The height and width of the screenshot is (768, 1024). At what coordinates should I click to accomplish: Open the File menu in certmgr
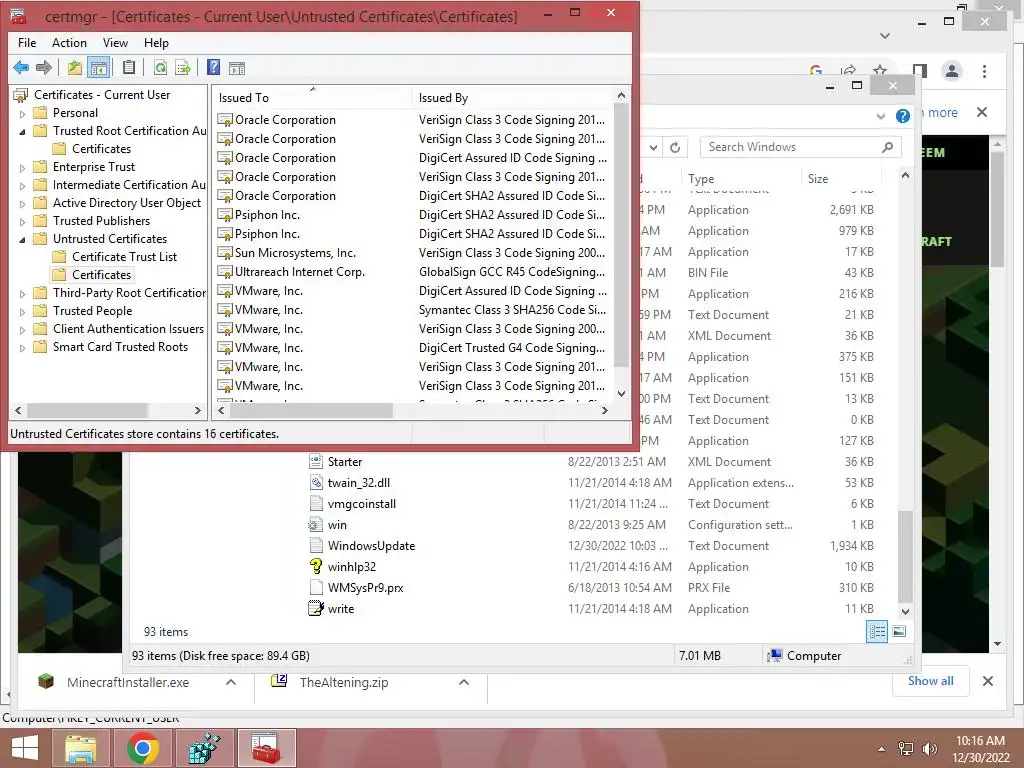pyautogui.click(x=27, y=42)
